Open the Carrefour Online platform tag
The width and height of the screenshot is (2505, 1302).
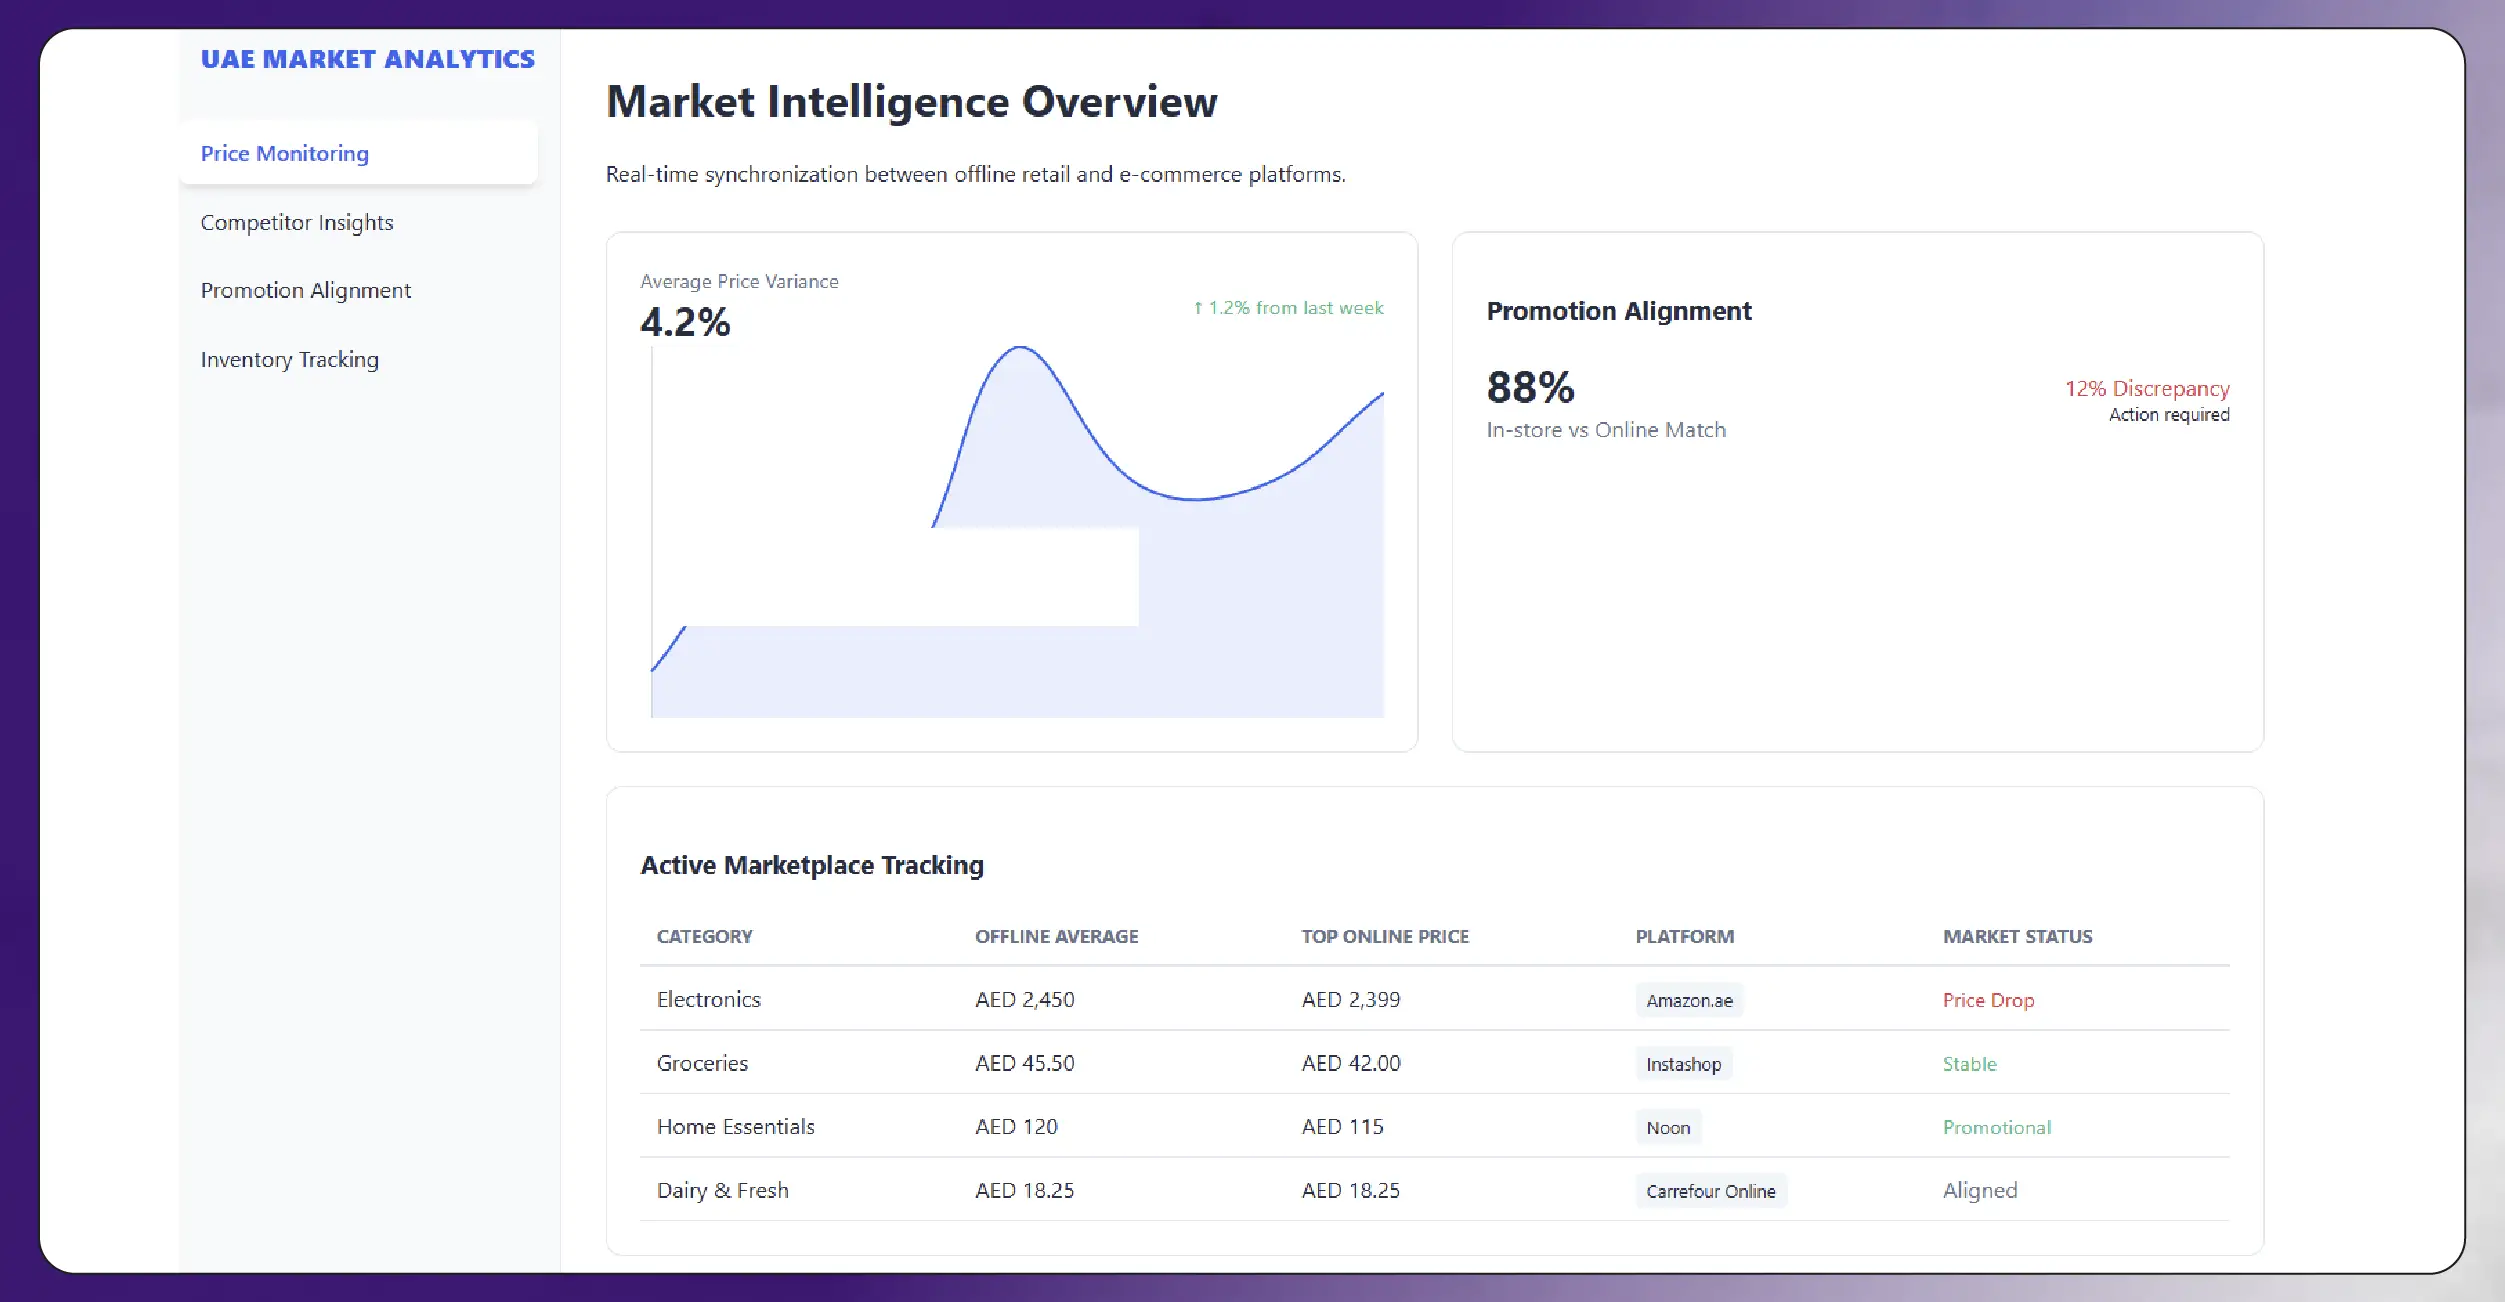(1710, 1192)
